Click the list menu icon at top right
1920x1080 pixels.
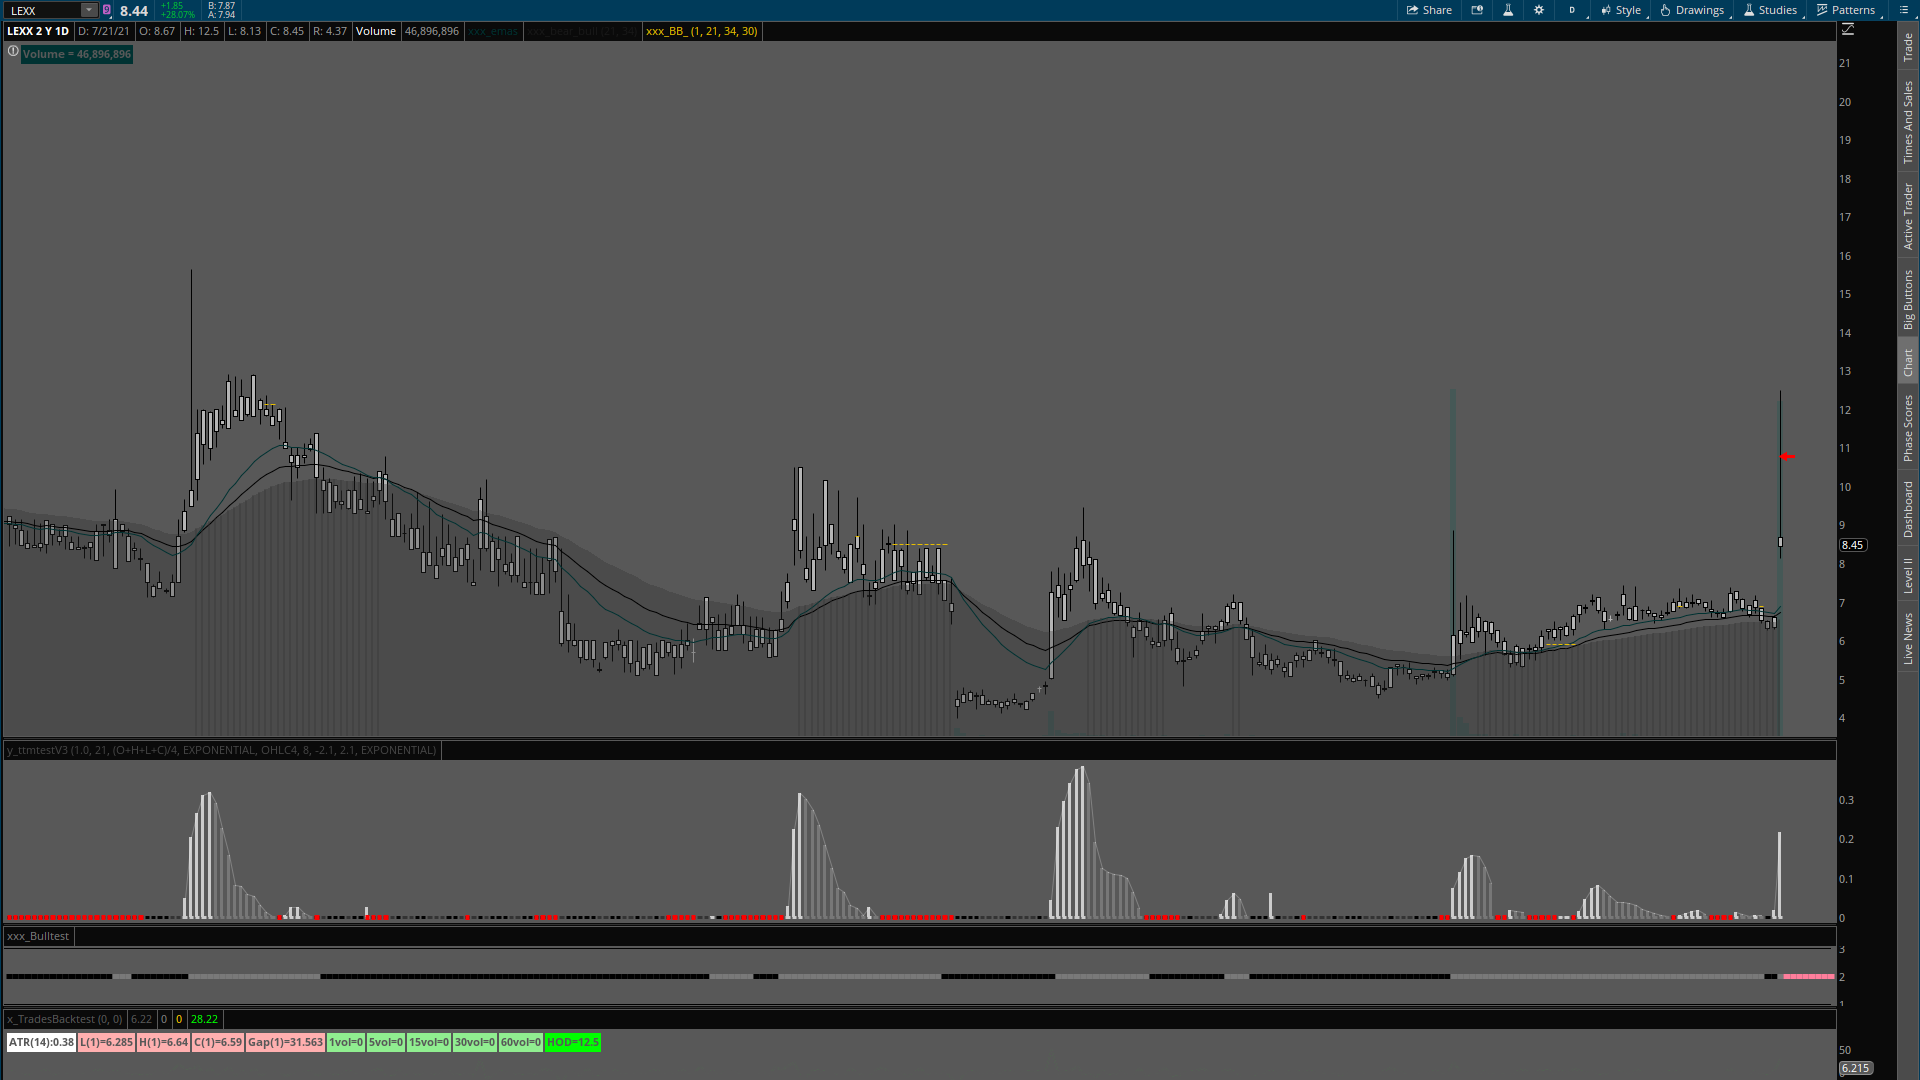[x=1904, y=10]
